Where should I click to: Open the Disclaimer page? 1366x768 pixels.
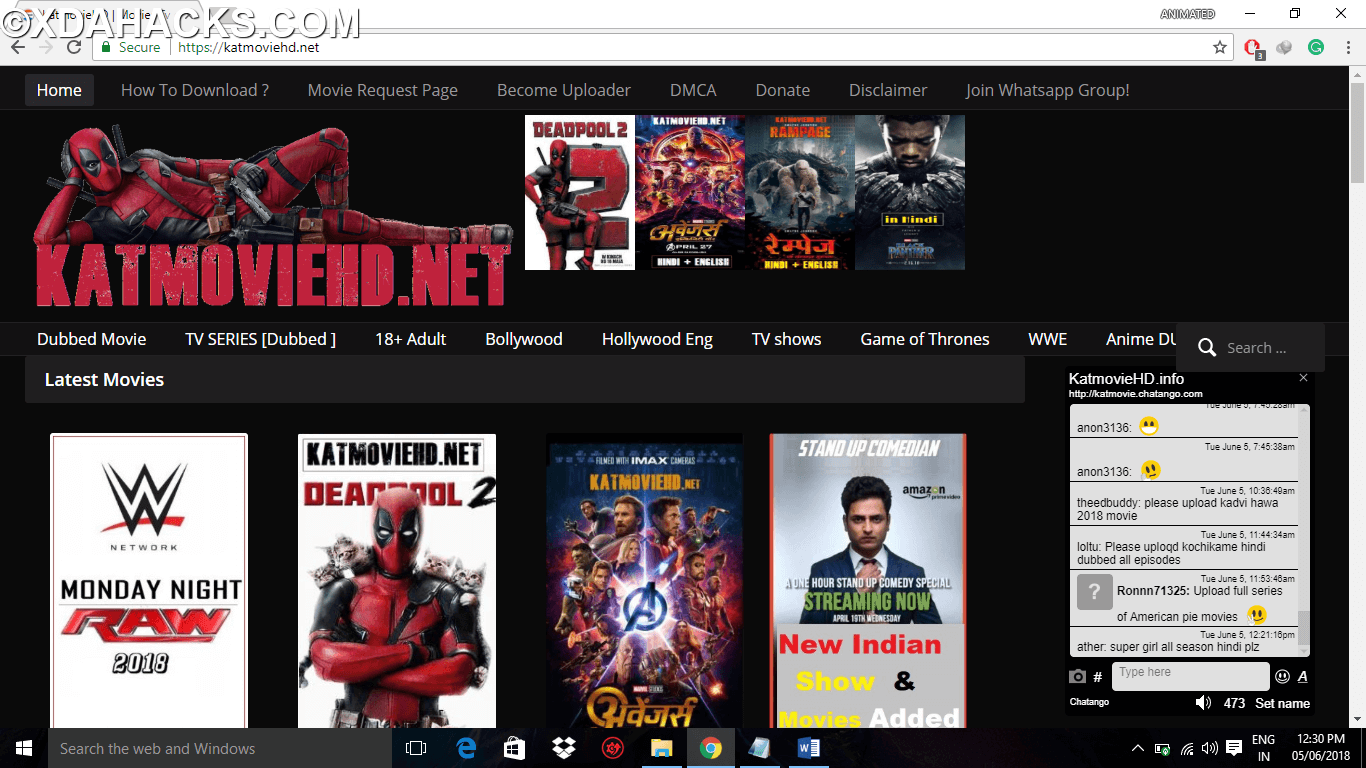coord(888,90)
